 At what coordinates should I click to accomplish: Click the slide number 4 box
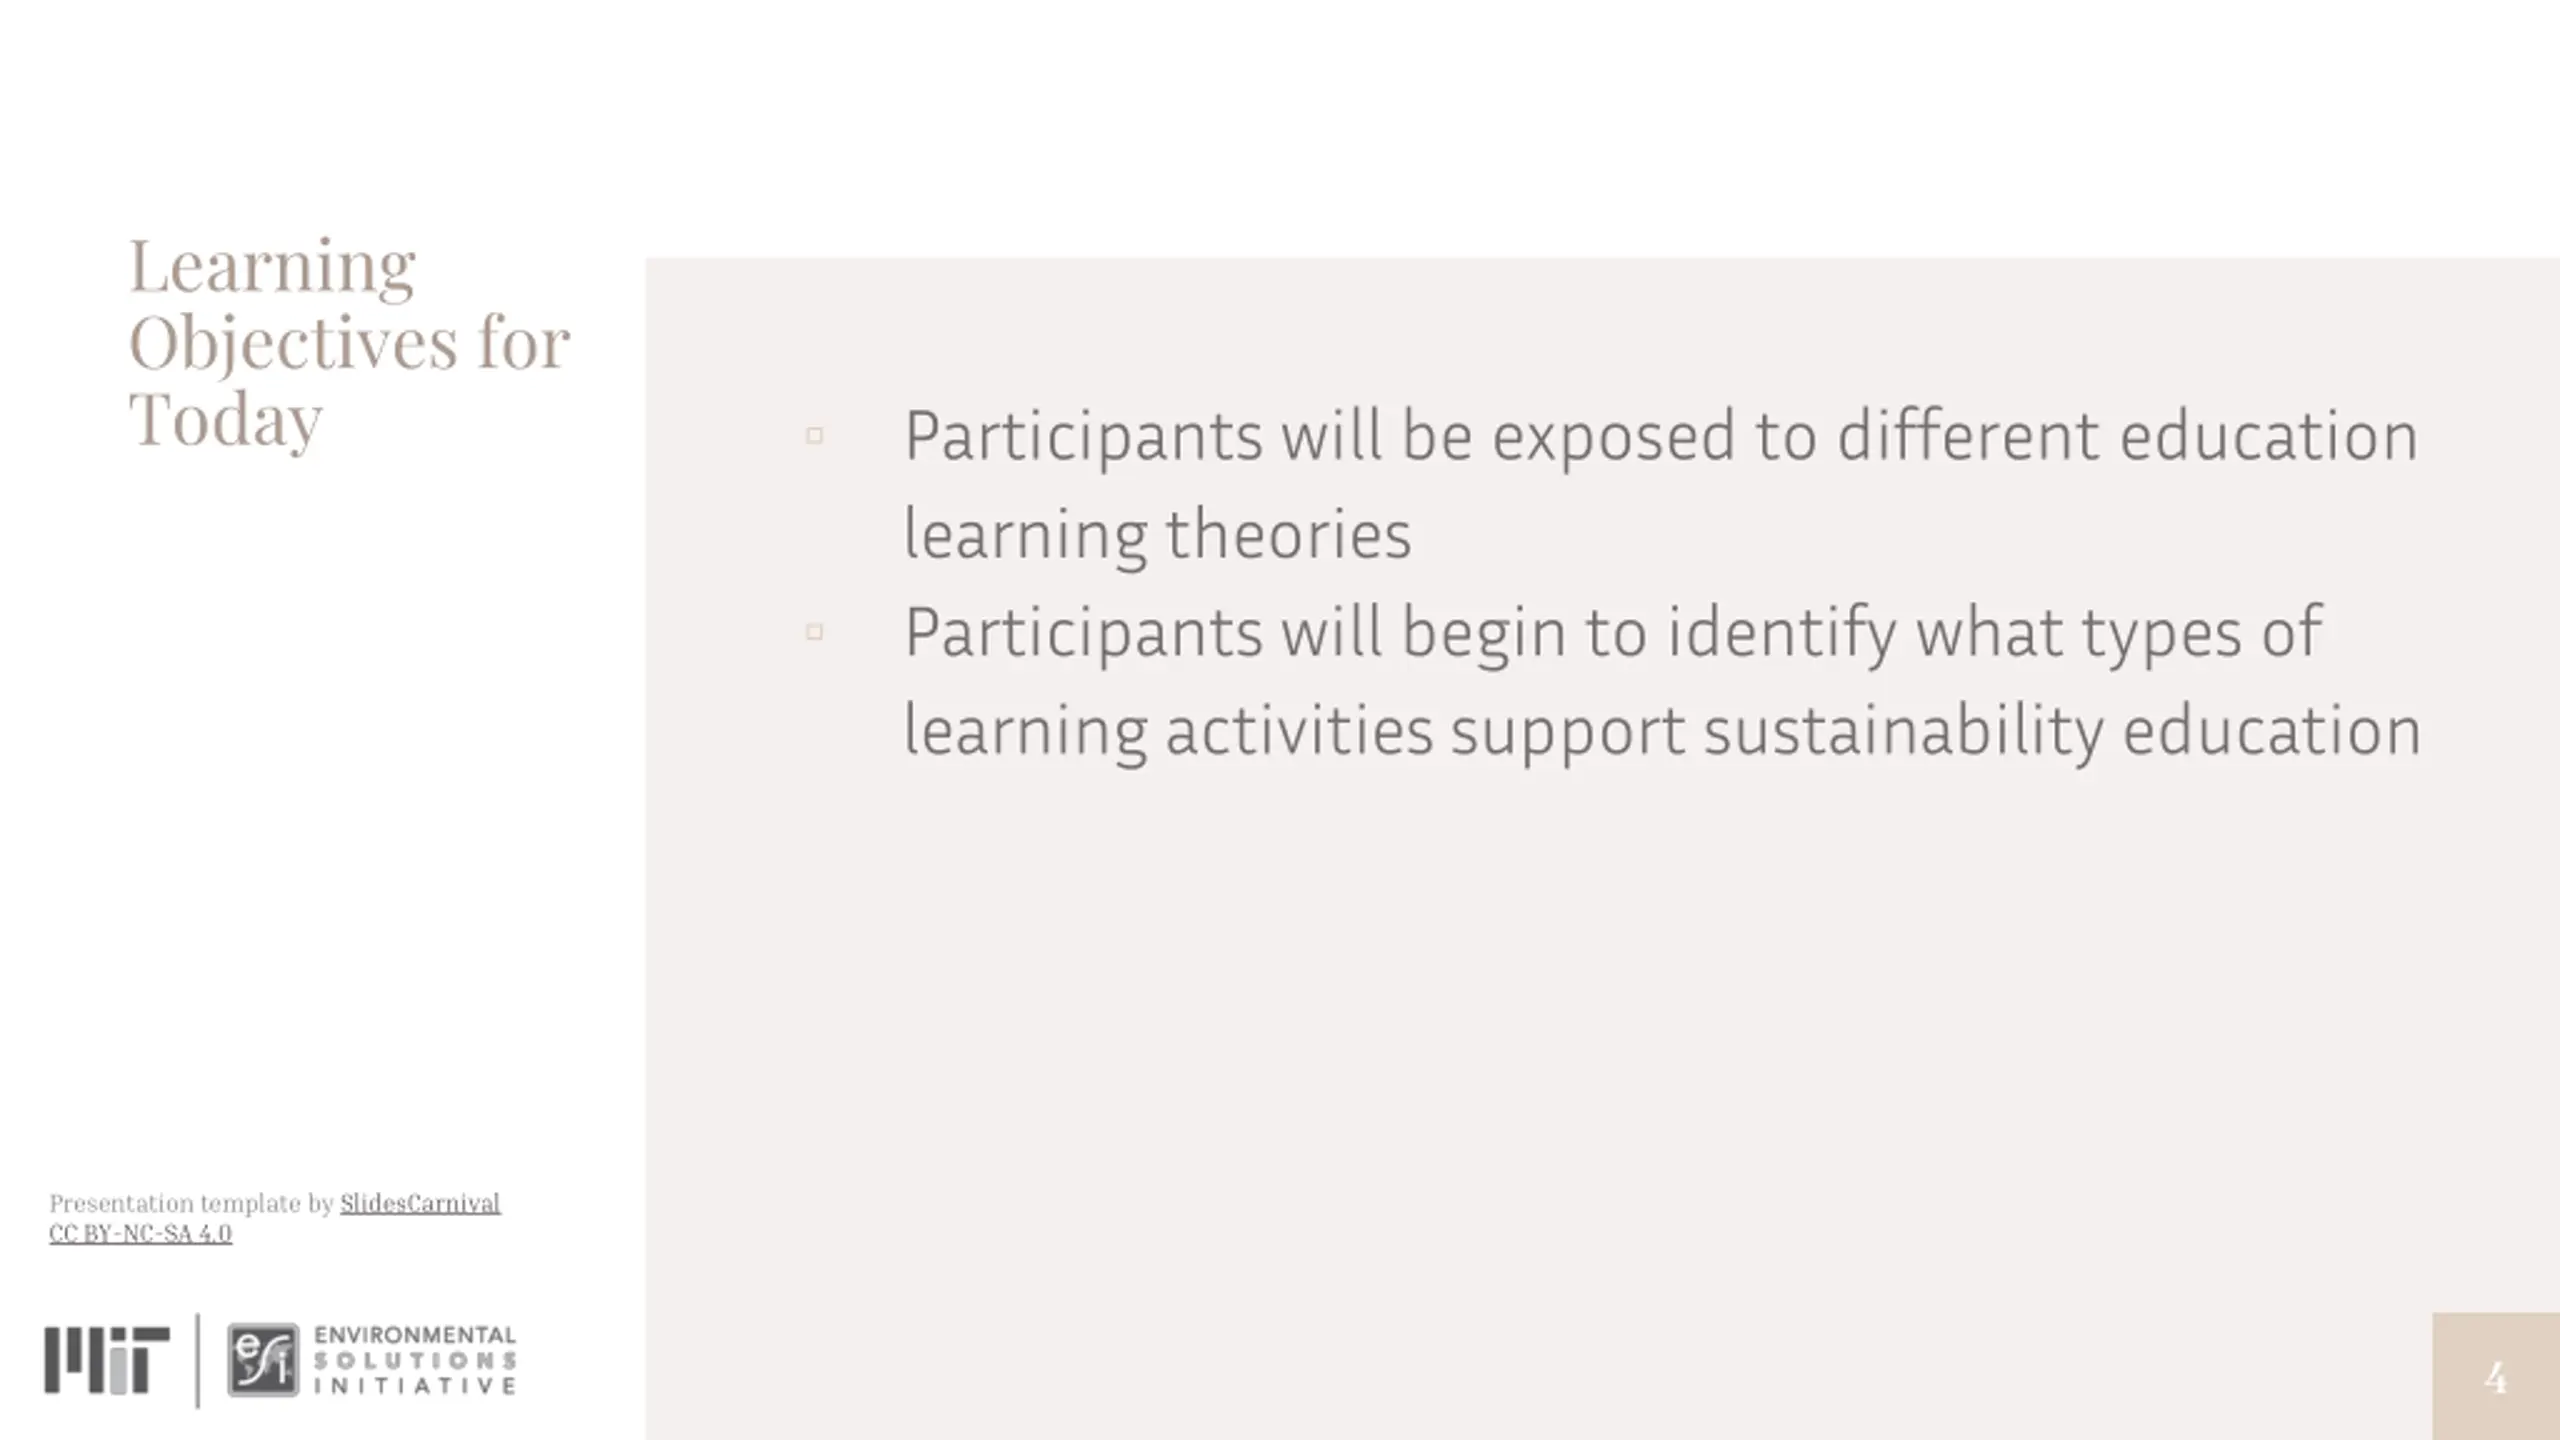point(2496,1377)
